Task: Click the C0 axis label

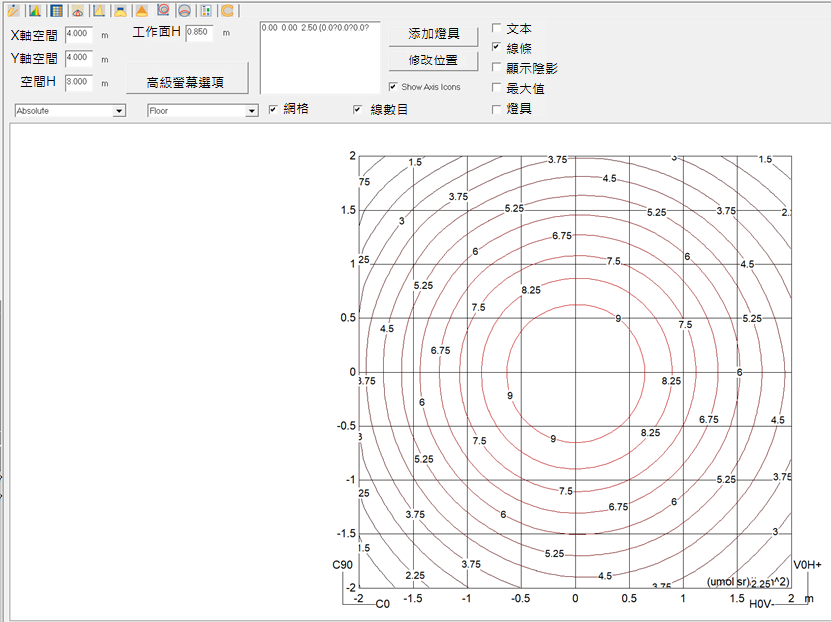Action: (383, 604)
